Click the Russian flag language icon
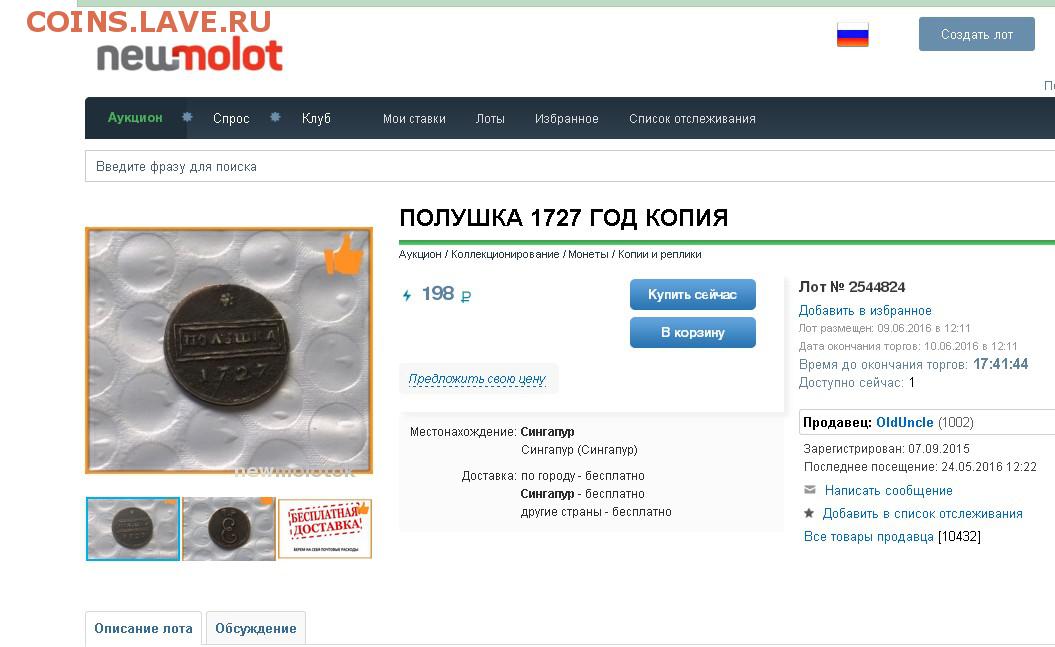The width and height of the screenshot is (1055, 647). click(852, 34)
